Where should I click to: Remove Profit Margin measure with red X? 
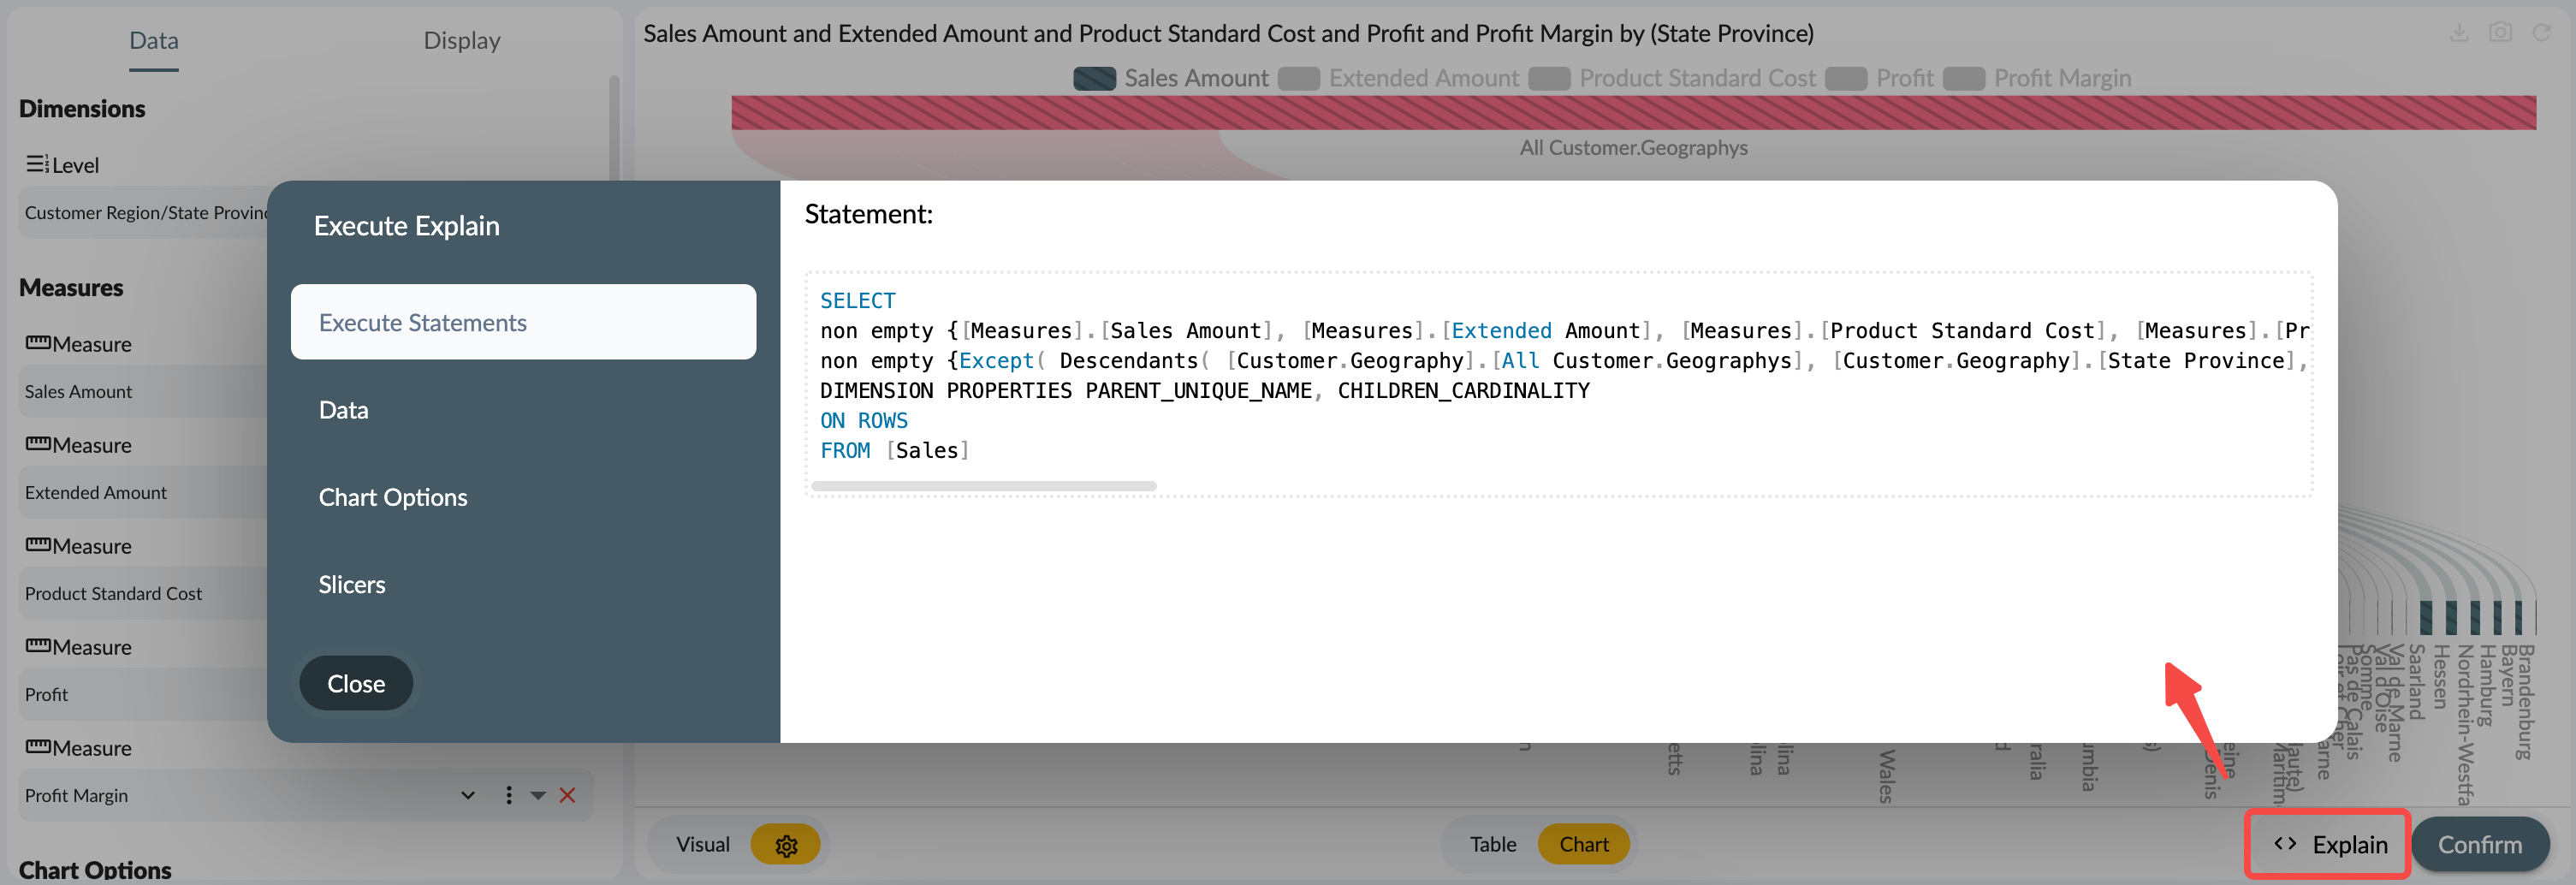567,795
